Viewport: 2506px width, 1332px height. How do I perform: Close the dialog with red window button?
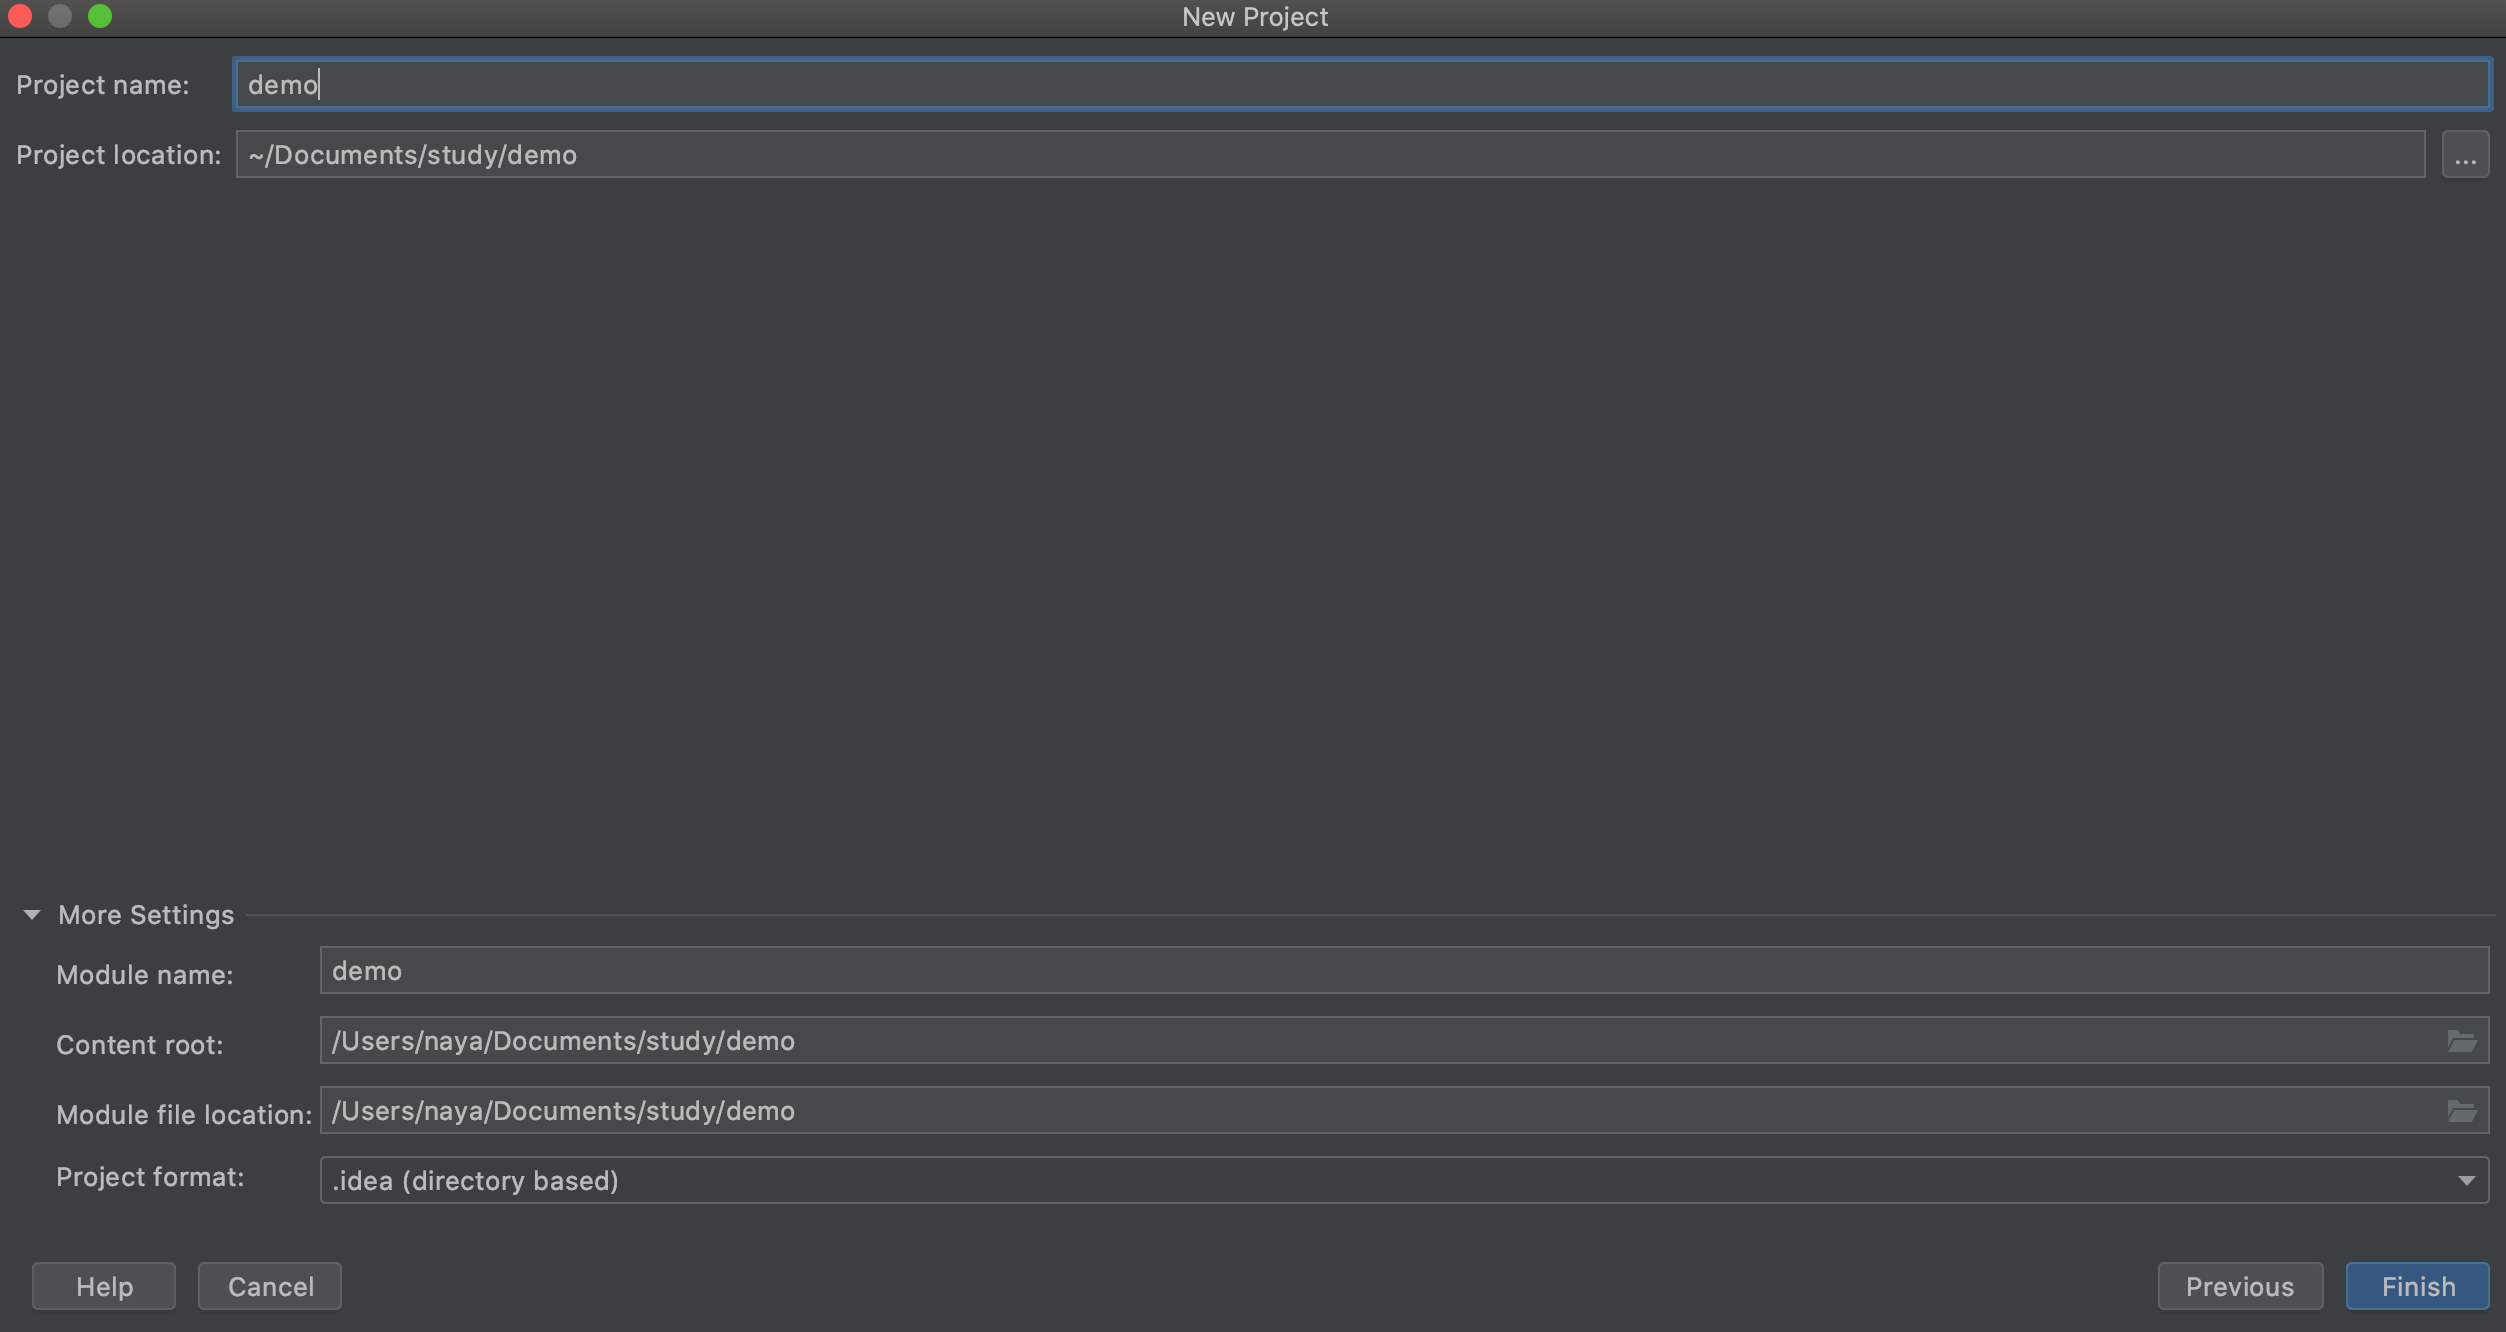click(x=20, y=16)
